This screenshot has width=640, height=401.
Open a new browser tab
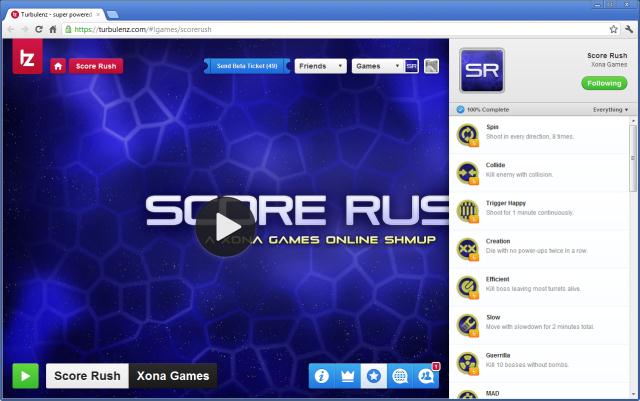(112, 15)
